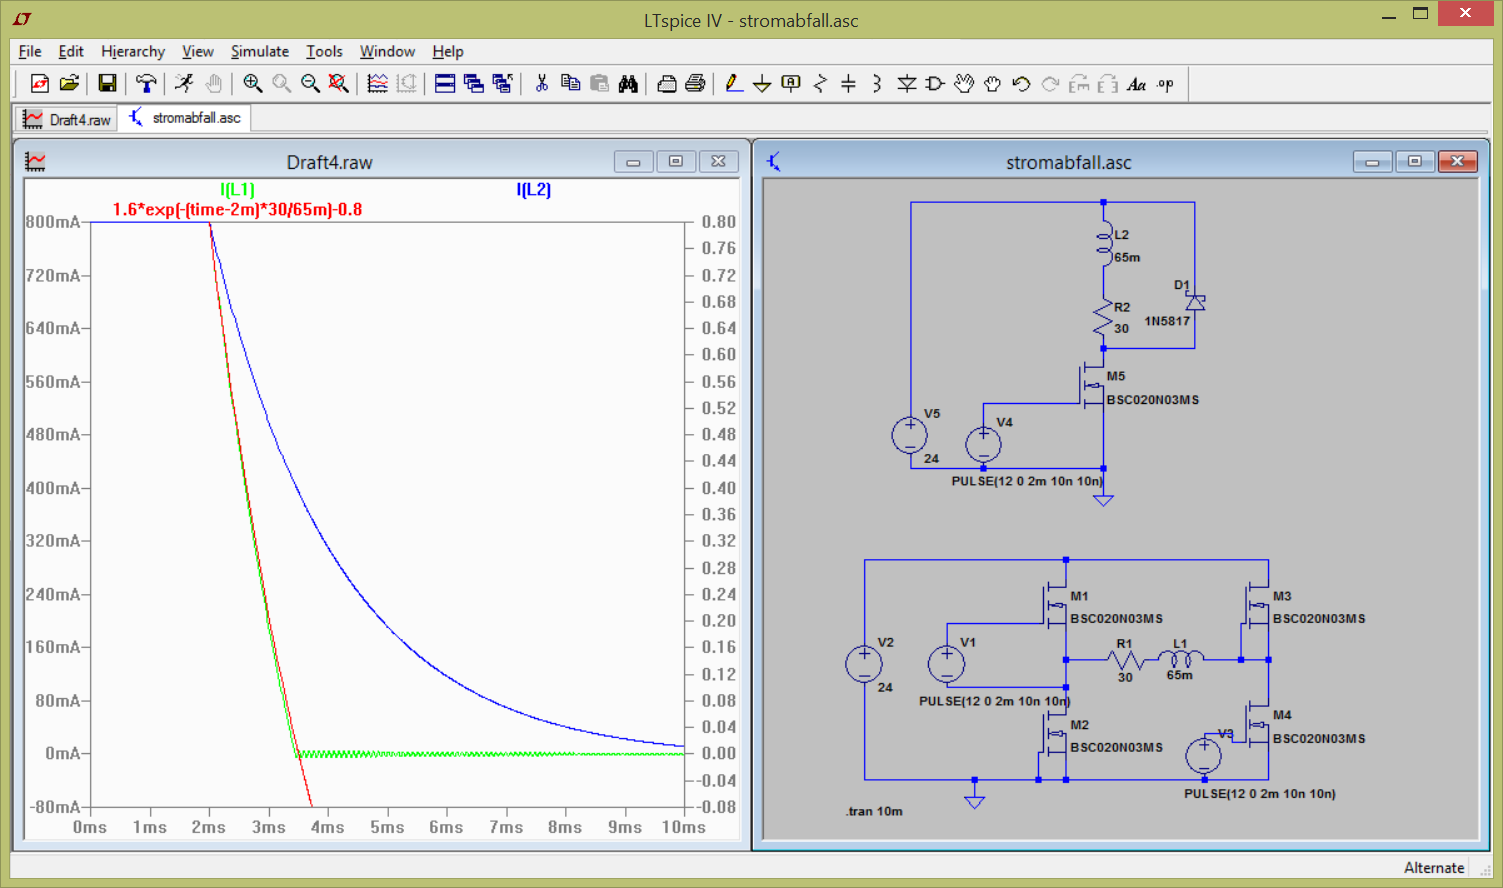The height and width of the screenshot is (888, 1503).
Task: Open the Window menu
Action: [x=387, y=51]
